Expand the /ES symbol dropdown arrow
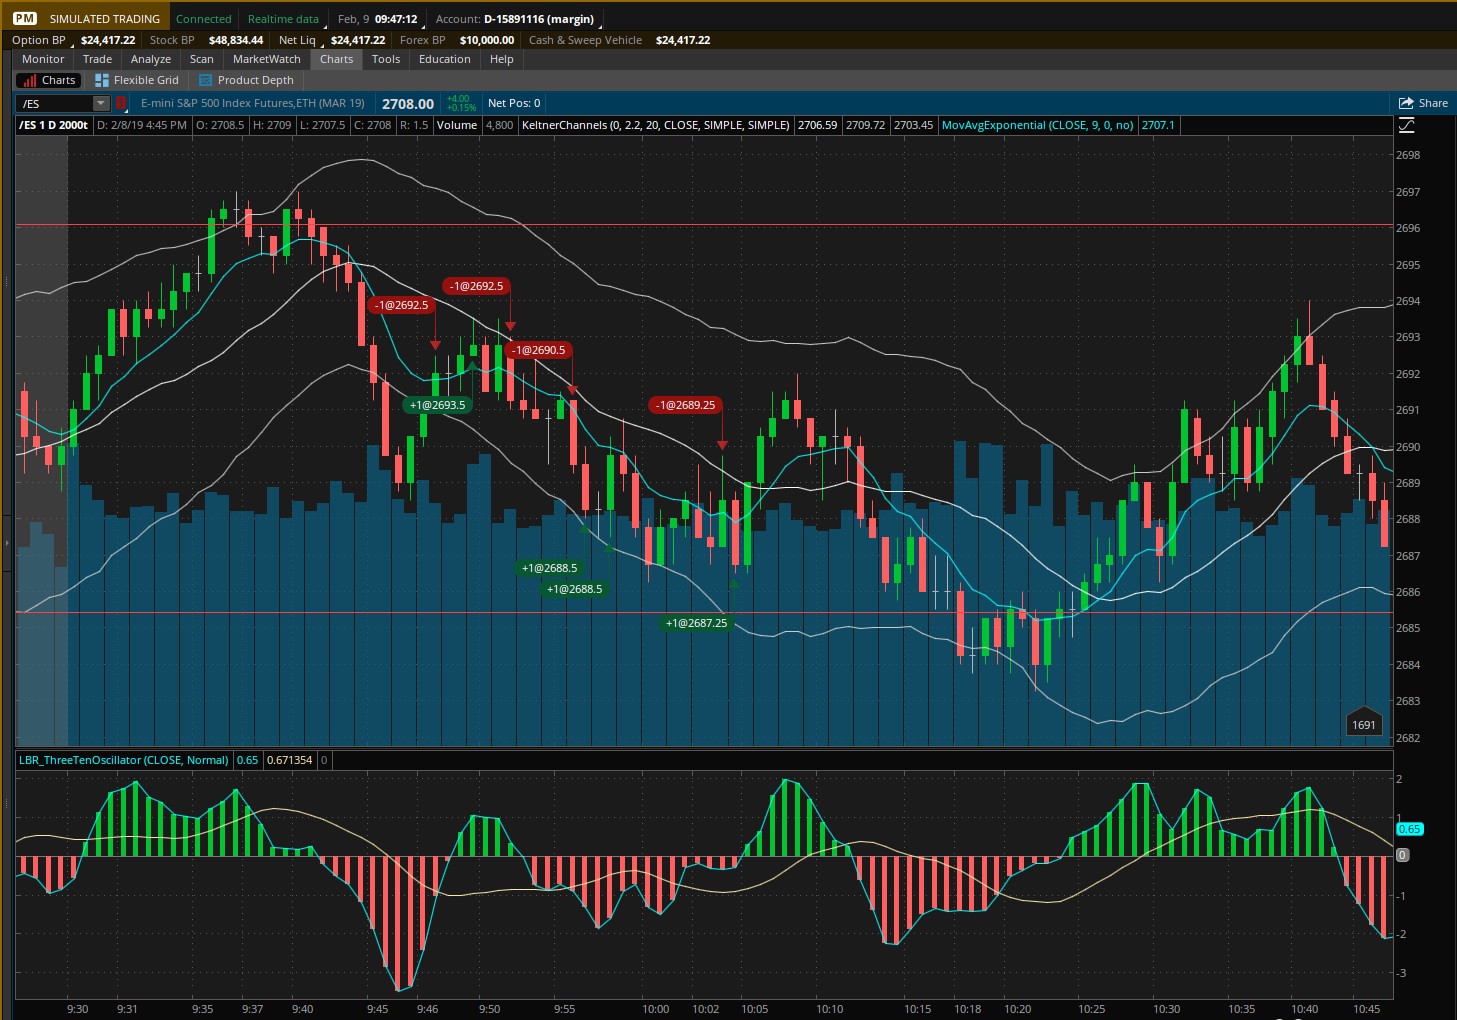1457x1020 pixels. coord(100,103)
